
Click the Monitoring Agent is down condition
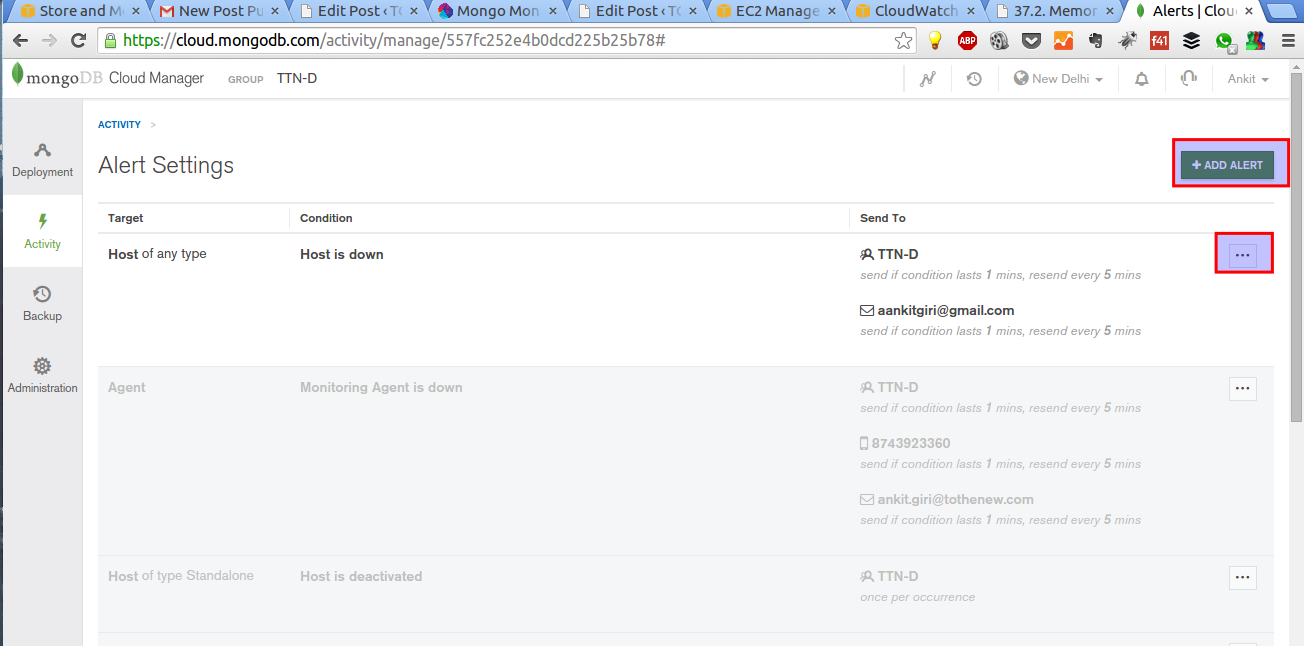381,387
